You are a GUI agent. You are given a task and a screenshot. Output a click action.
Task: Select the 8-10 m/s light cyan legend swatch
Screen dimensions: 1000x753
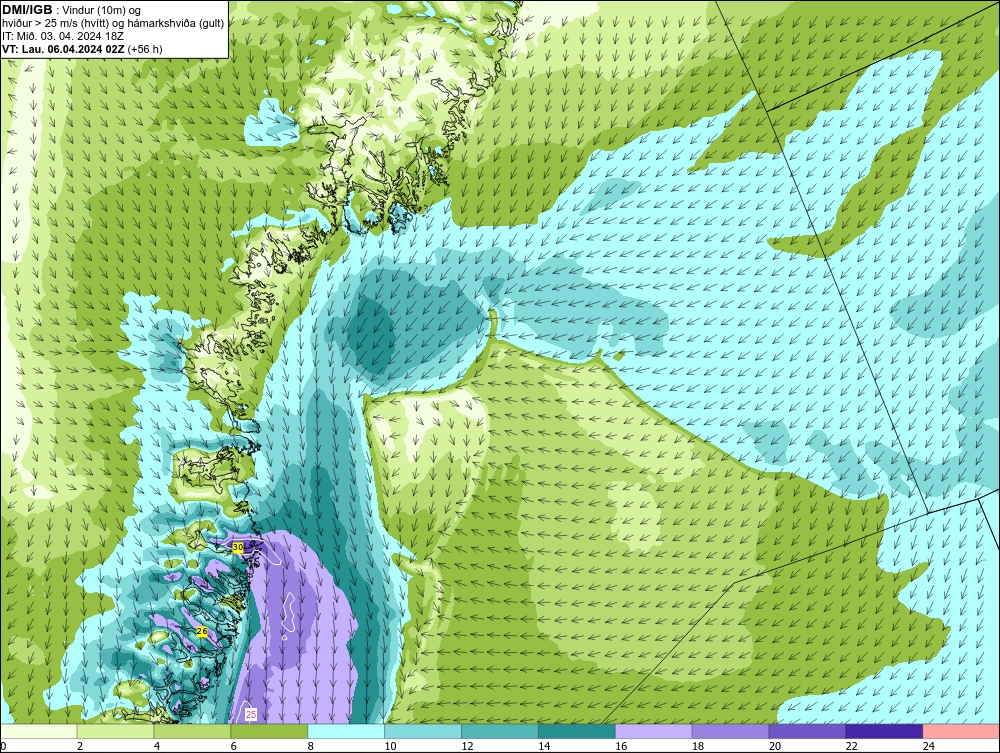pos(346,731)
